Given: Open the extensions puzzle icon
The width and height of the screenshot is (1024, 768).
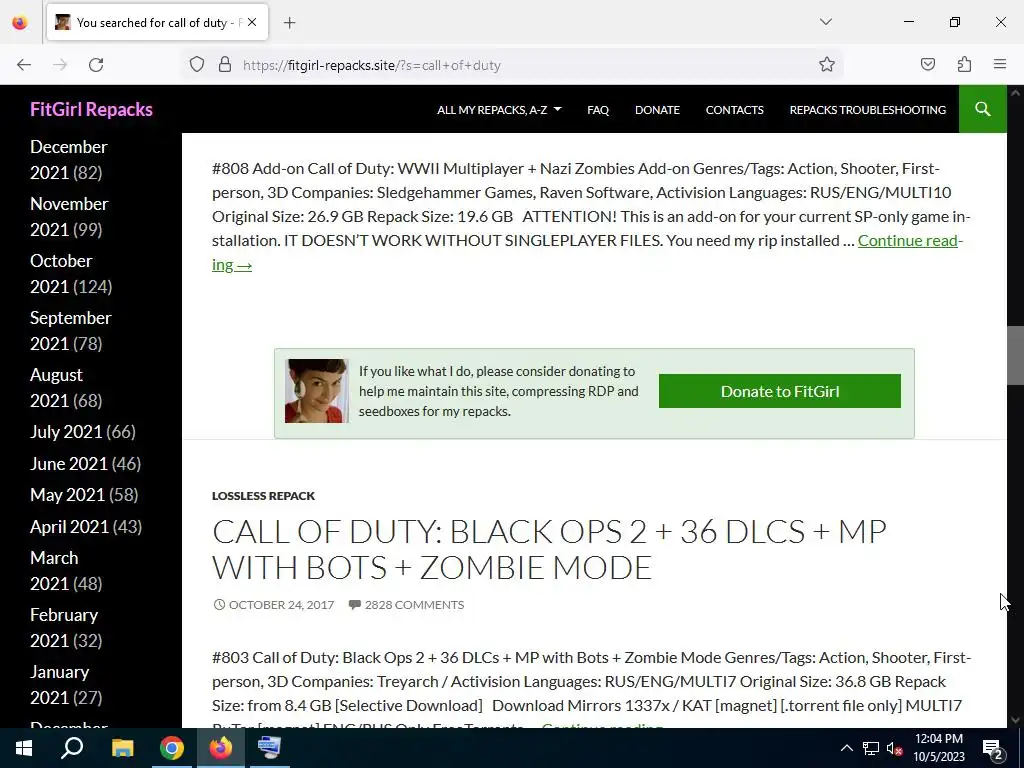Looking at the screenshot, I should click(964, 65).
